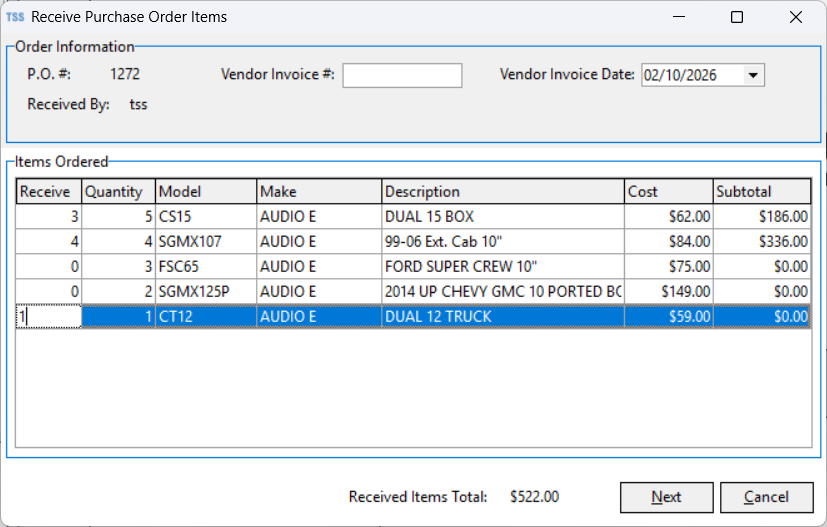Minimize the Receive Purchase Order Items window
This screenshot has height=527, width=827.
coord(678,17)
